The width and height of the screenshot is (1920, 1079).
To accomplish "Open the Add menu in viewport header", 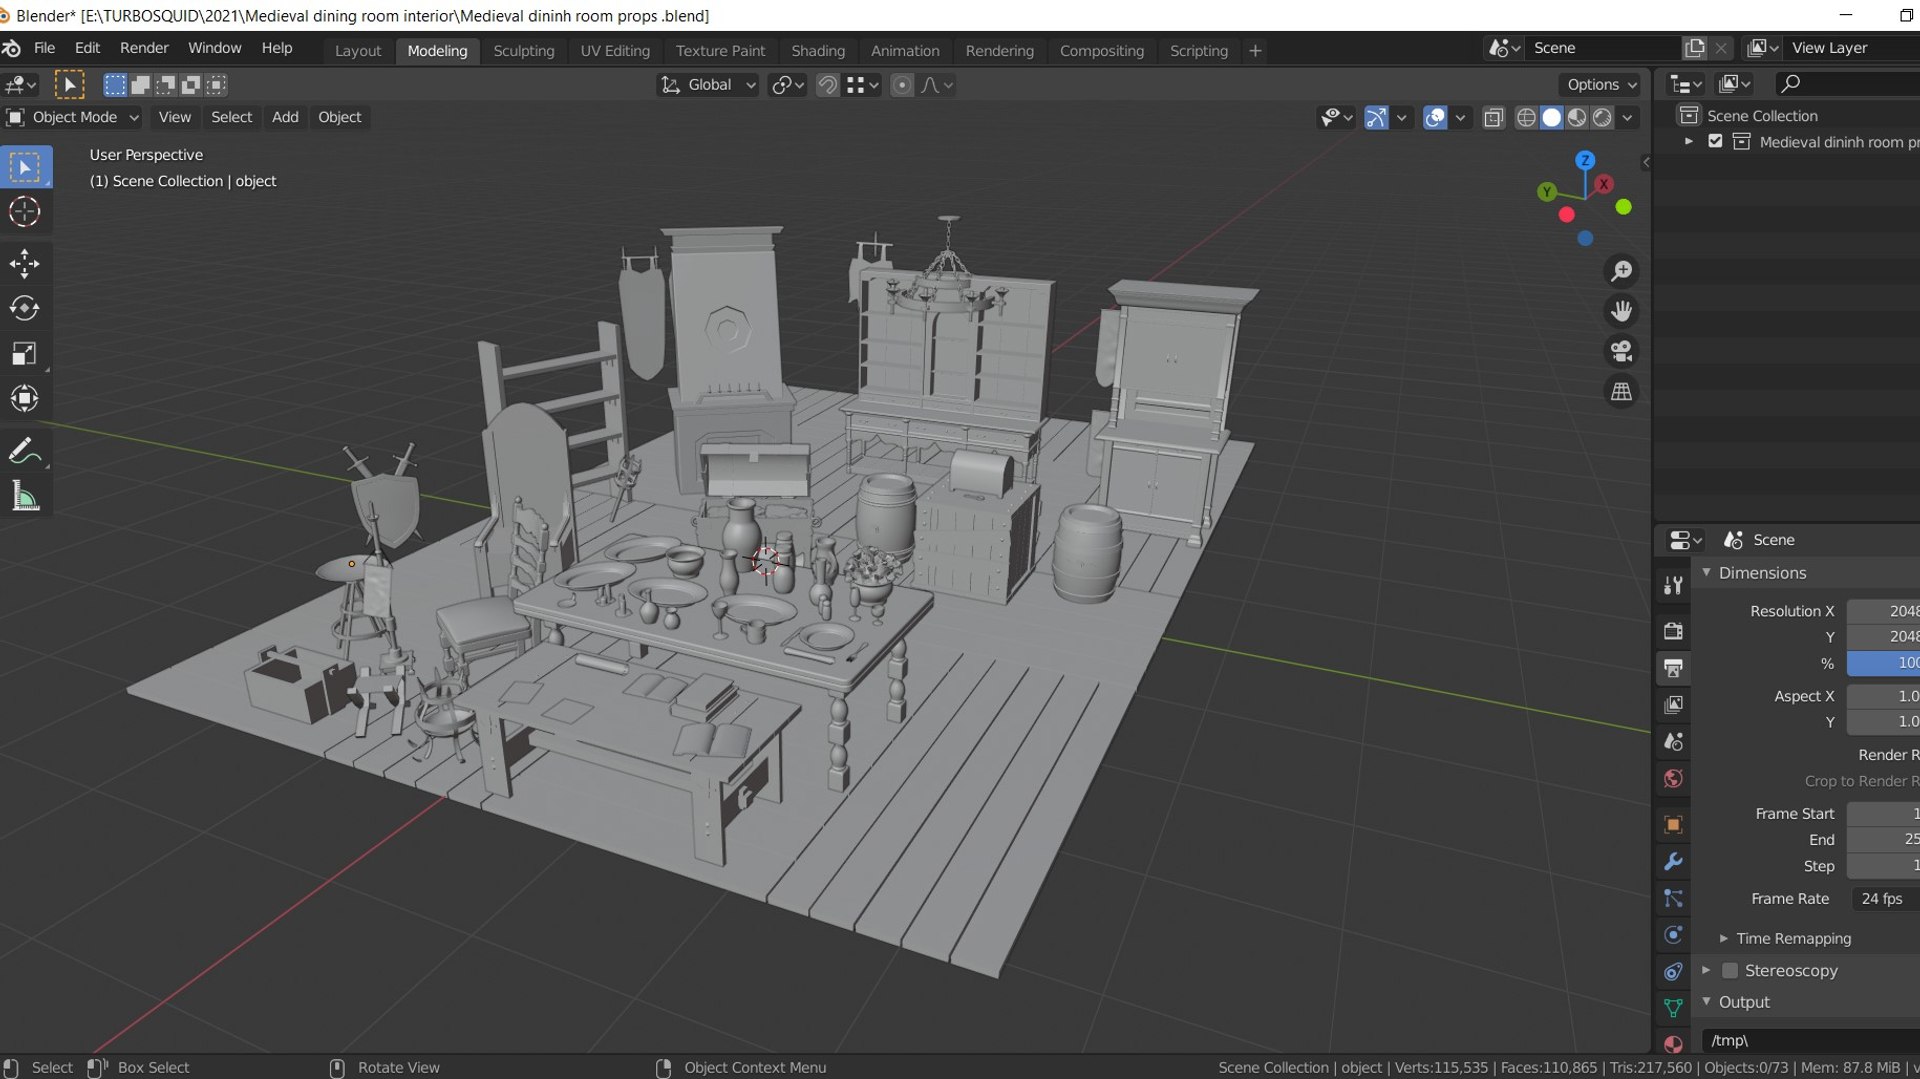I will [x=285, y=117].
